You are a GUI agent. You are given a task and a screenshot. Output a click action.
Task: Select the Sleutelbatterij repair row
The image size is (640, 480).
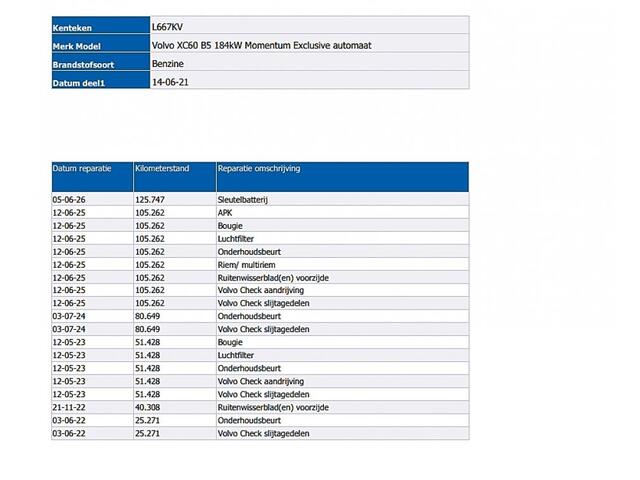260,200
